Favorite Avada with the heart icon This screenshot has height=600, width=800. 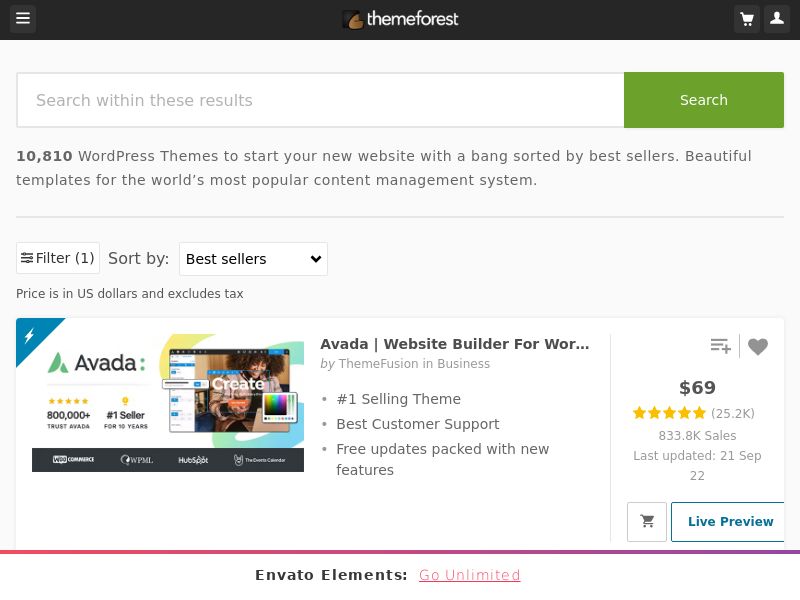click(x=758, y=346)
